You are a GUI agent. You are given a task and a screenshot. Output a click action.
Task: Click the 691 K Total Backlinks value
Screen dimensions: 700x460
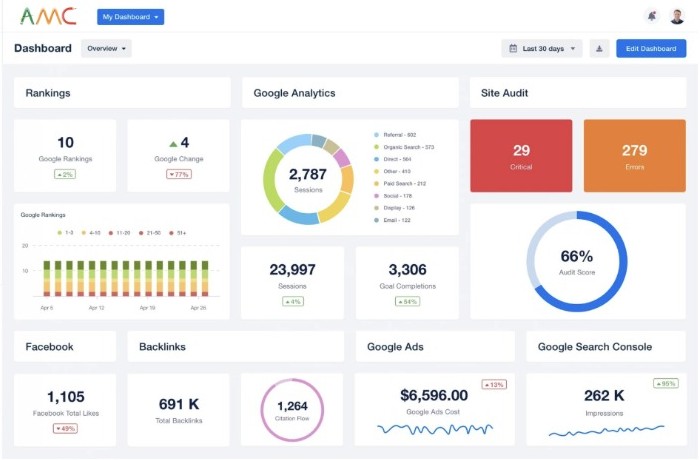pyautogui.click(x=179, y=404)
